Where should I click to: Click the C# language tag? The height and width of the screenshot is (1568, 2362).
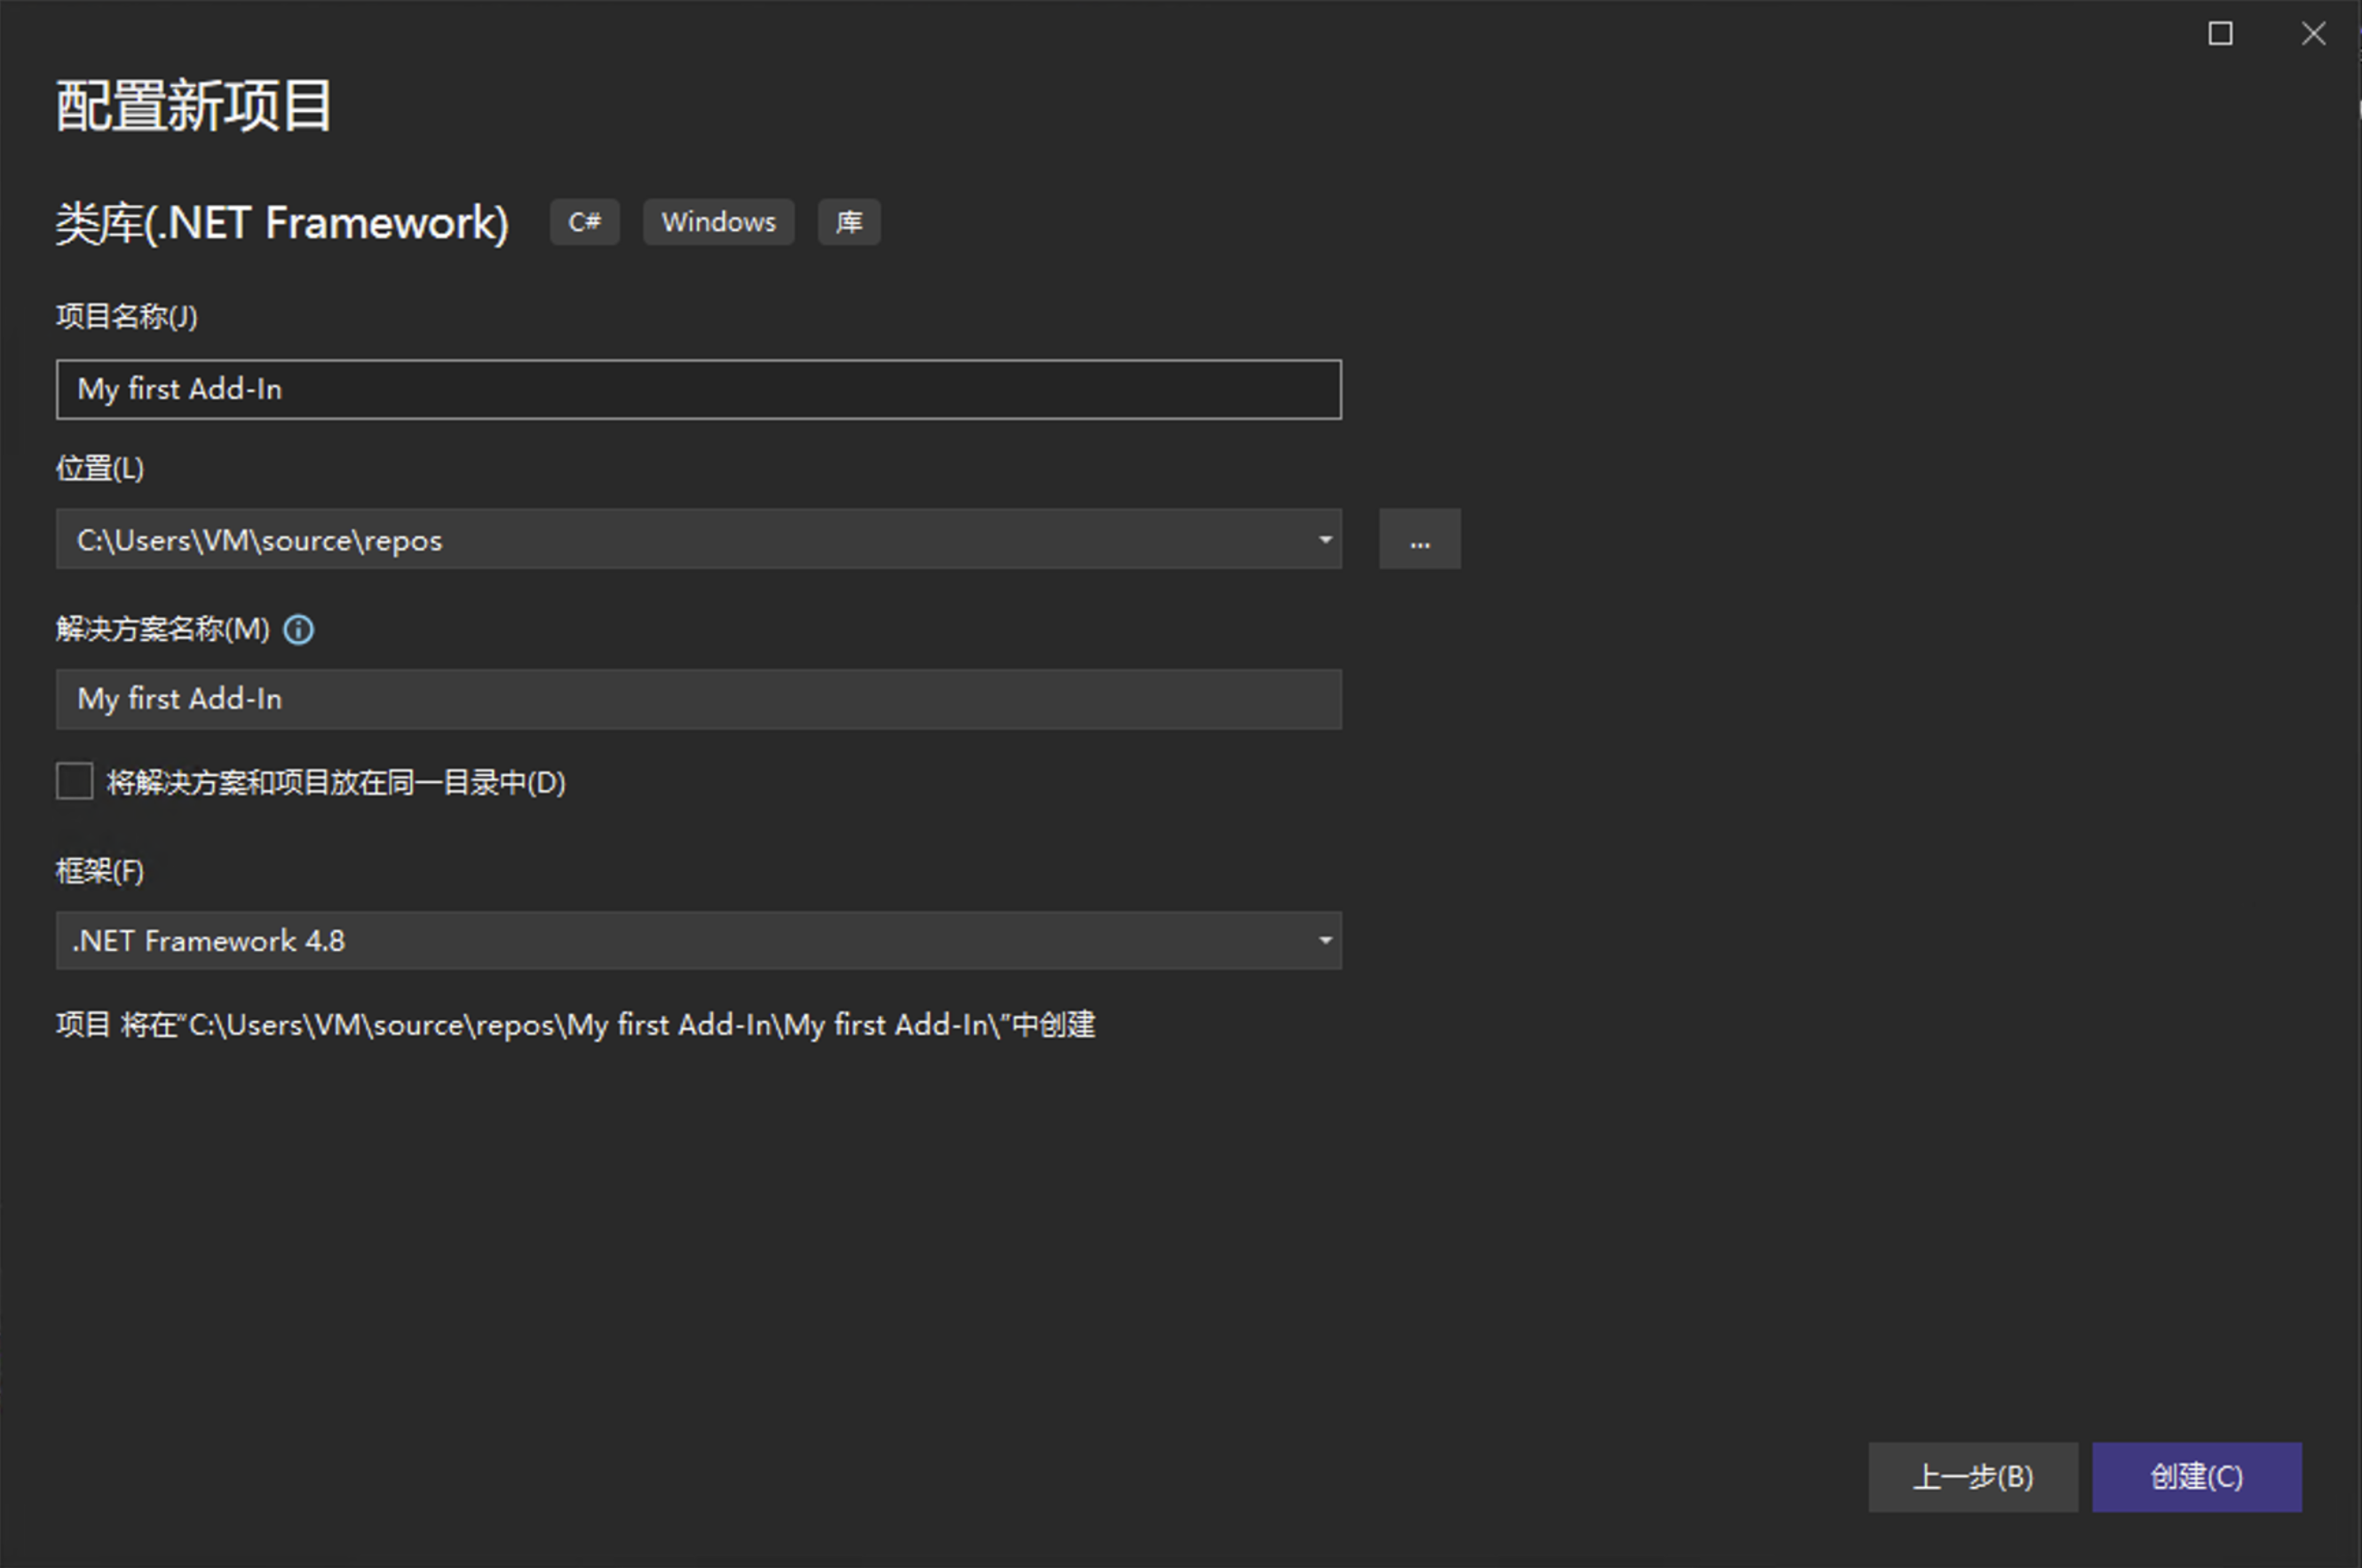[585, 222]
